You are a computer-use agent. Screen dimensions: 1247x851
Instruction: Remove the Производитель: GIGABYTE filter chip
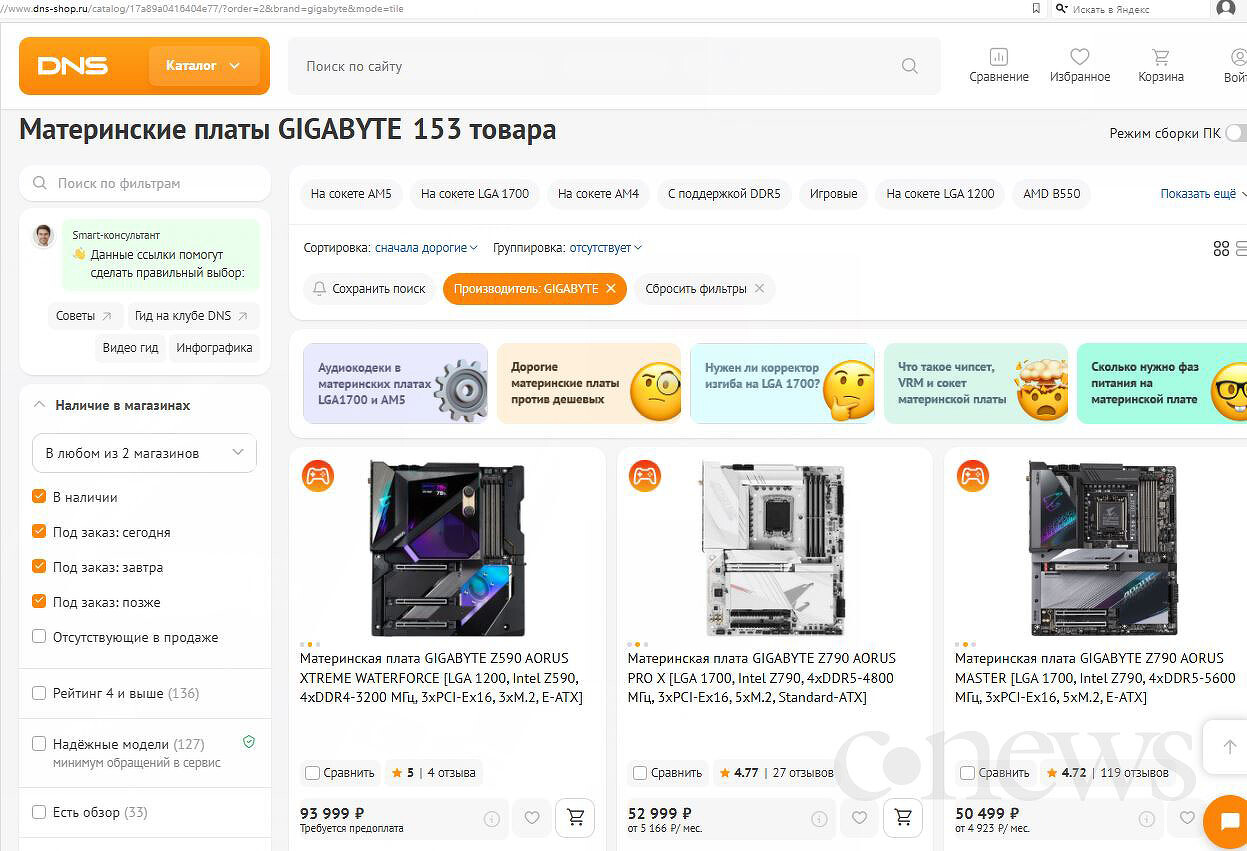pyautogui.click(x=611, y=289)
